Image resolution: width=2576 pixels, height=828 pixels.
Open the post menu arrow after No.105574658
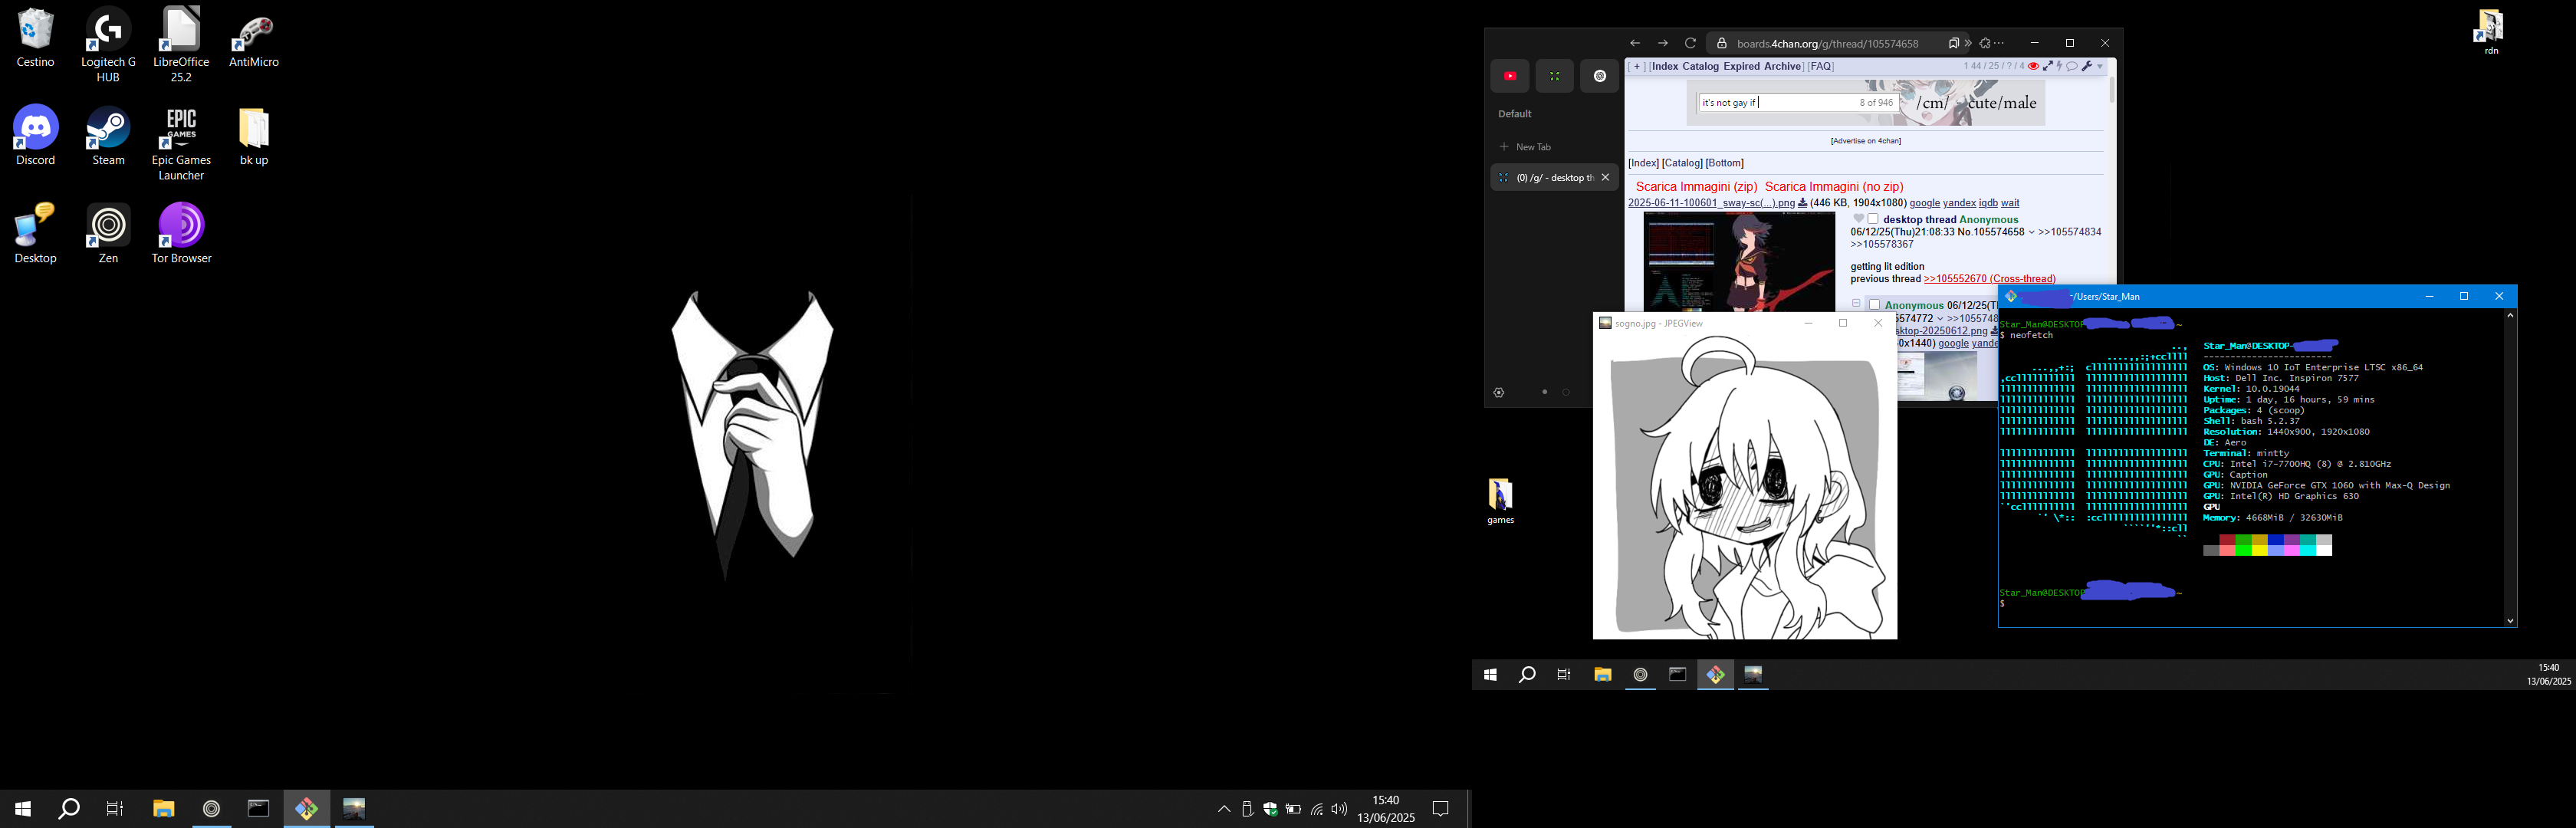tap(2031, 232)
